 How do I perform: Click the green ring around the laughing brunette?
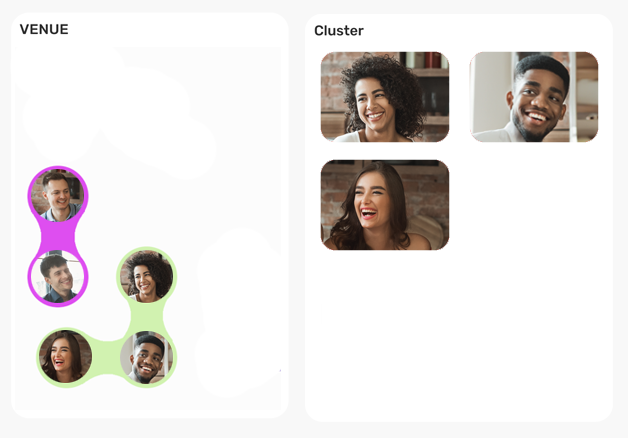coord(38,358)
